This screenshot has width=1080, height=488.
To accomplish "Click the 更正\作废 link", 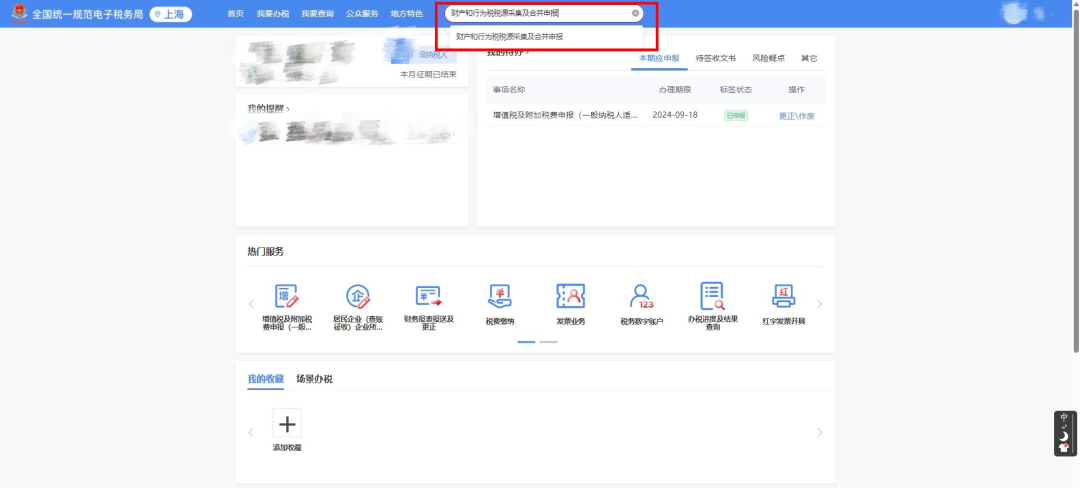I will click(797, 116).
